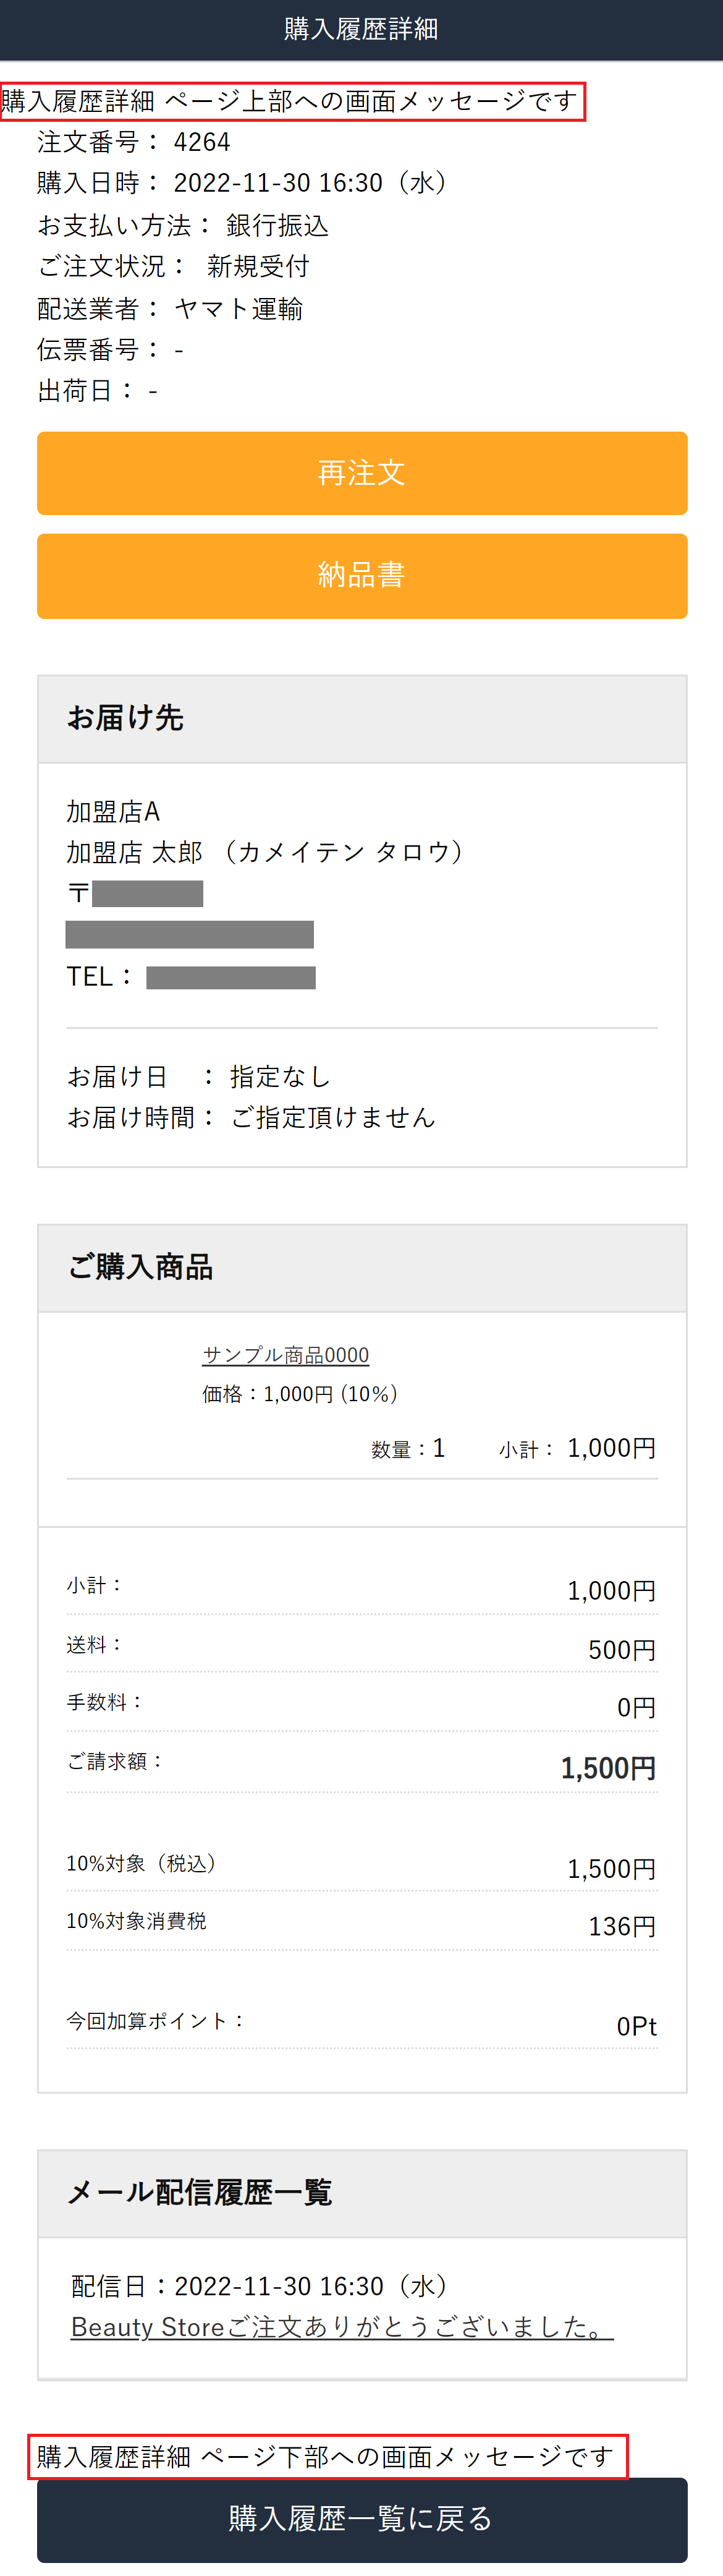Open the Beauty Store order confirmation mail link
Screen dimensions: 723x2576
[341, 2327]
